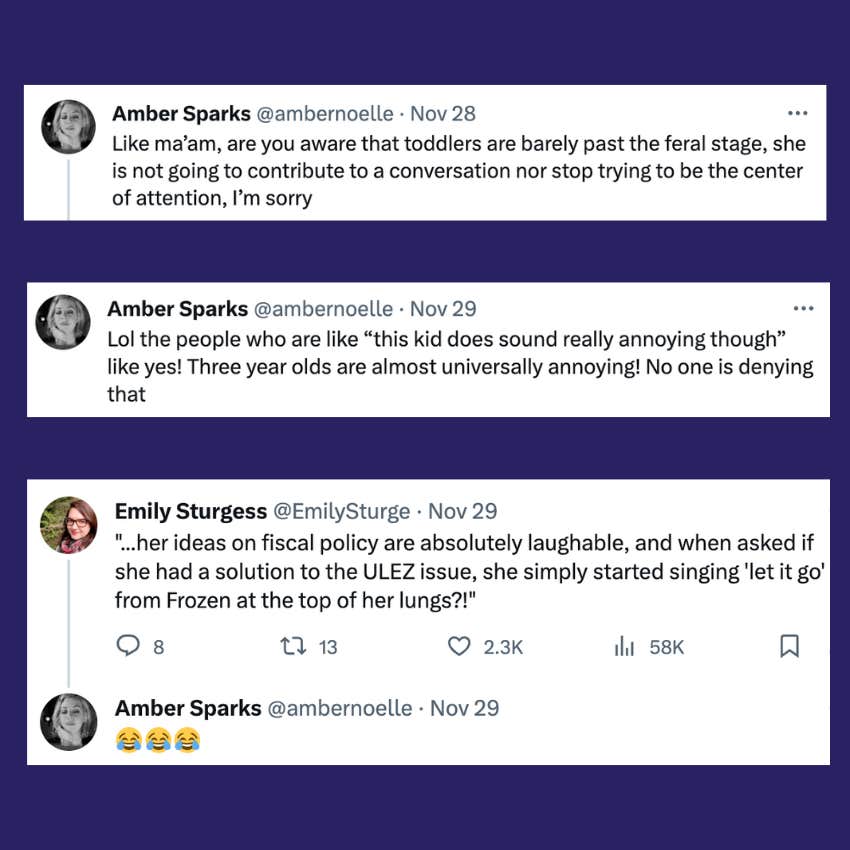The height and width of the screenshot is (850, 850).
Task: Expand the three-dot menu on the Nov 29 Amber Sparks tweet
Action: [x=804, y=308]
